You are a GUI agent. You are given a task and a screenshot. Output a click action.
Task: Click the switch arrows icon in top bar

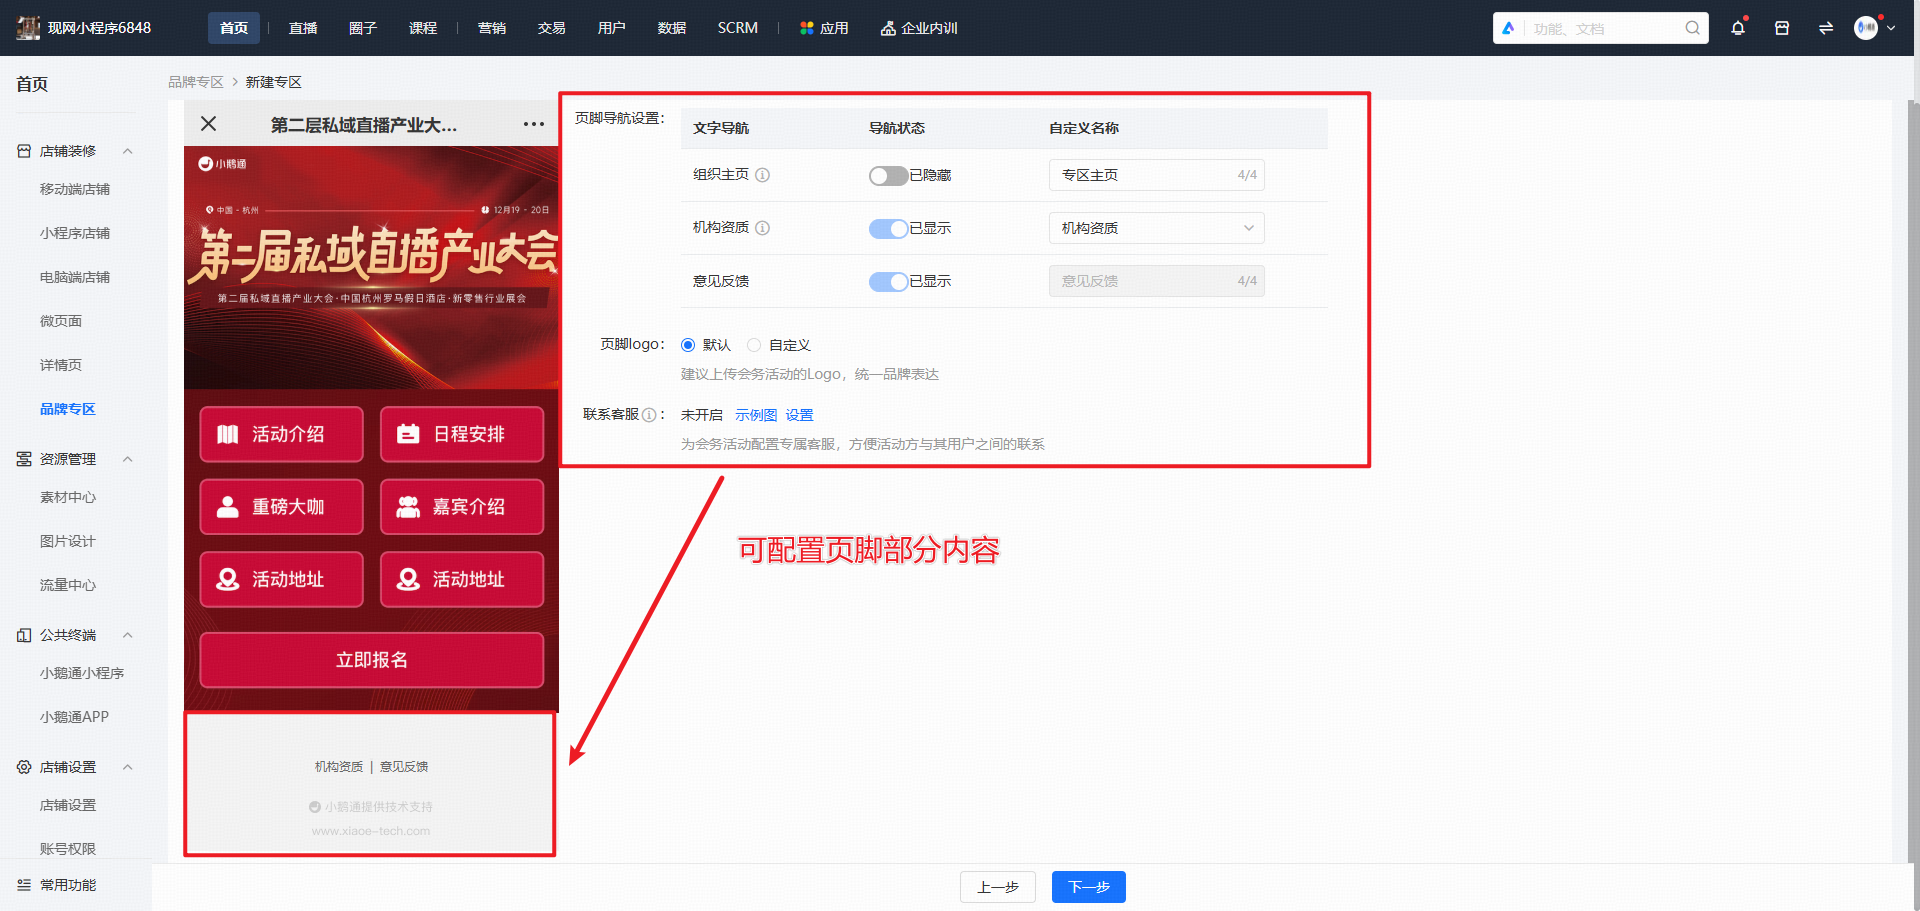tap(1826, 28)
